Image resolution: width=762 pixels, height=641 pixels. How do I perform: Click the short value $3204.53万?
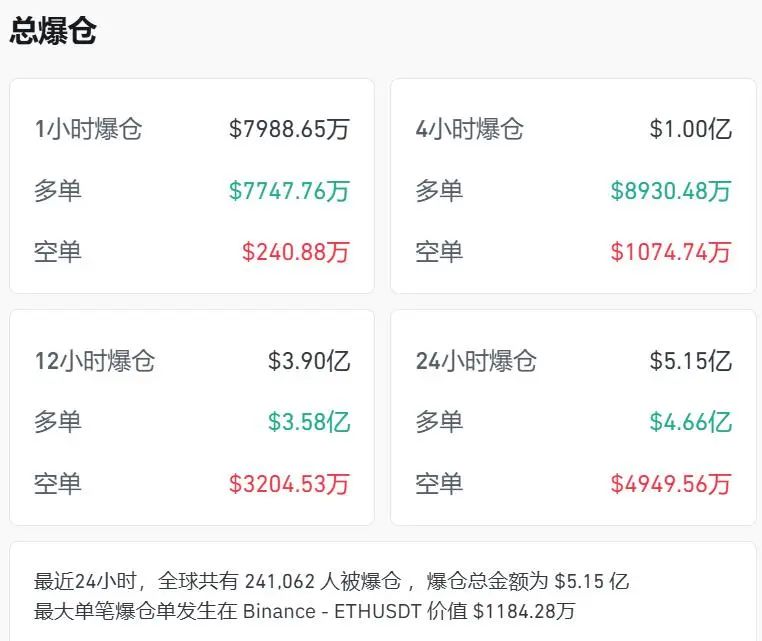(289, 484)
